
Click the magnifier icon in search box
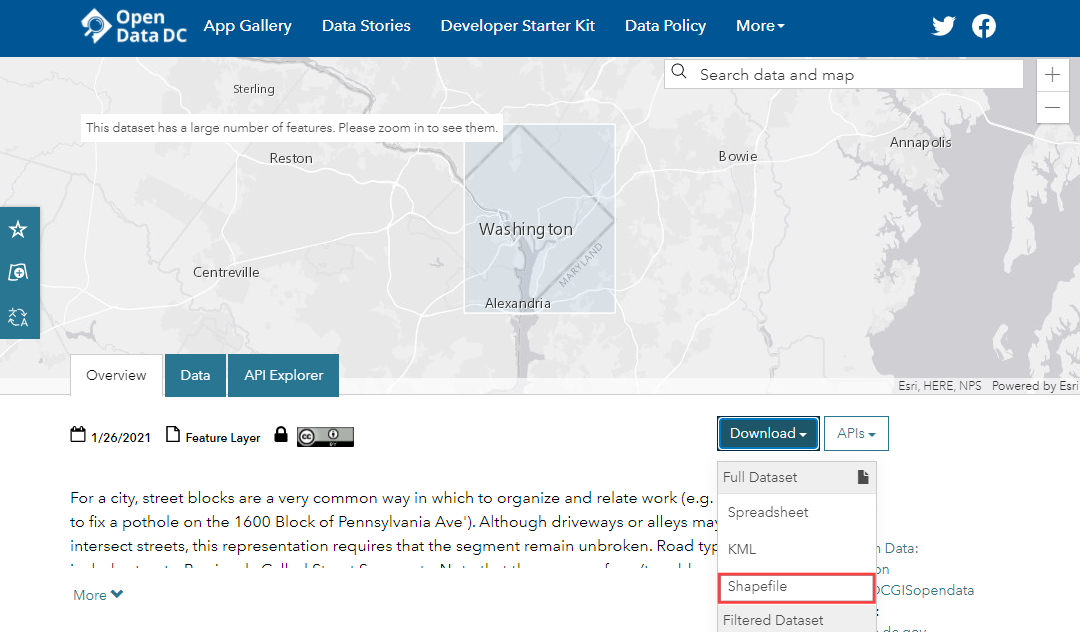(x=680, y=73)
